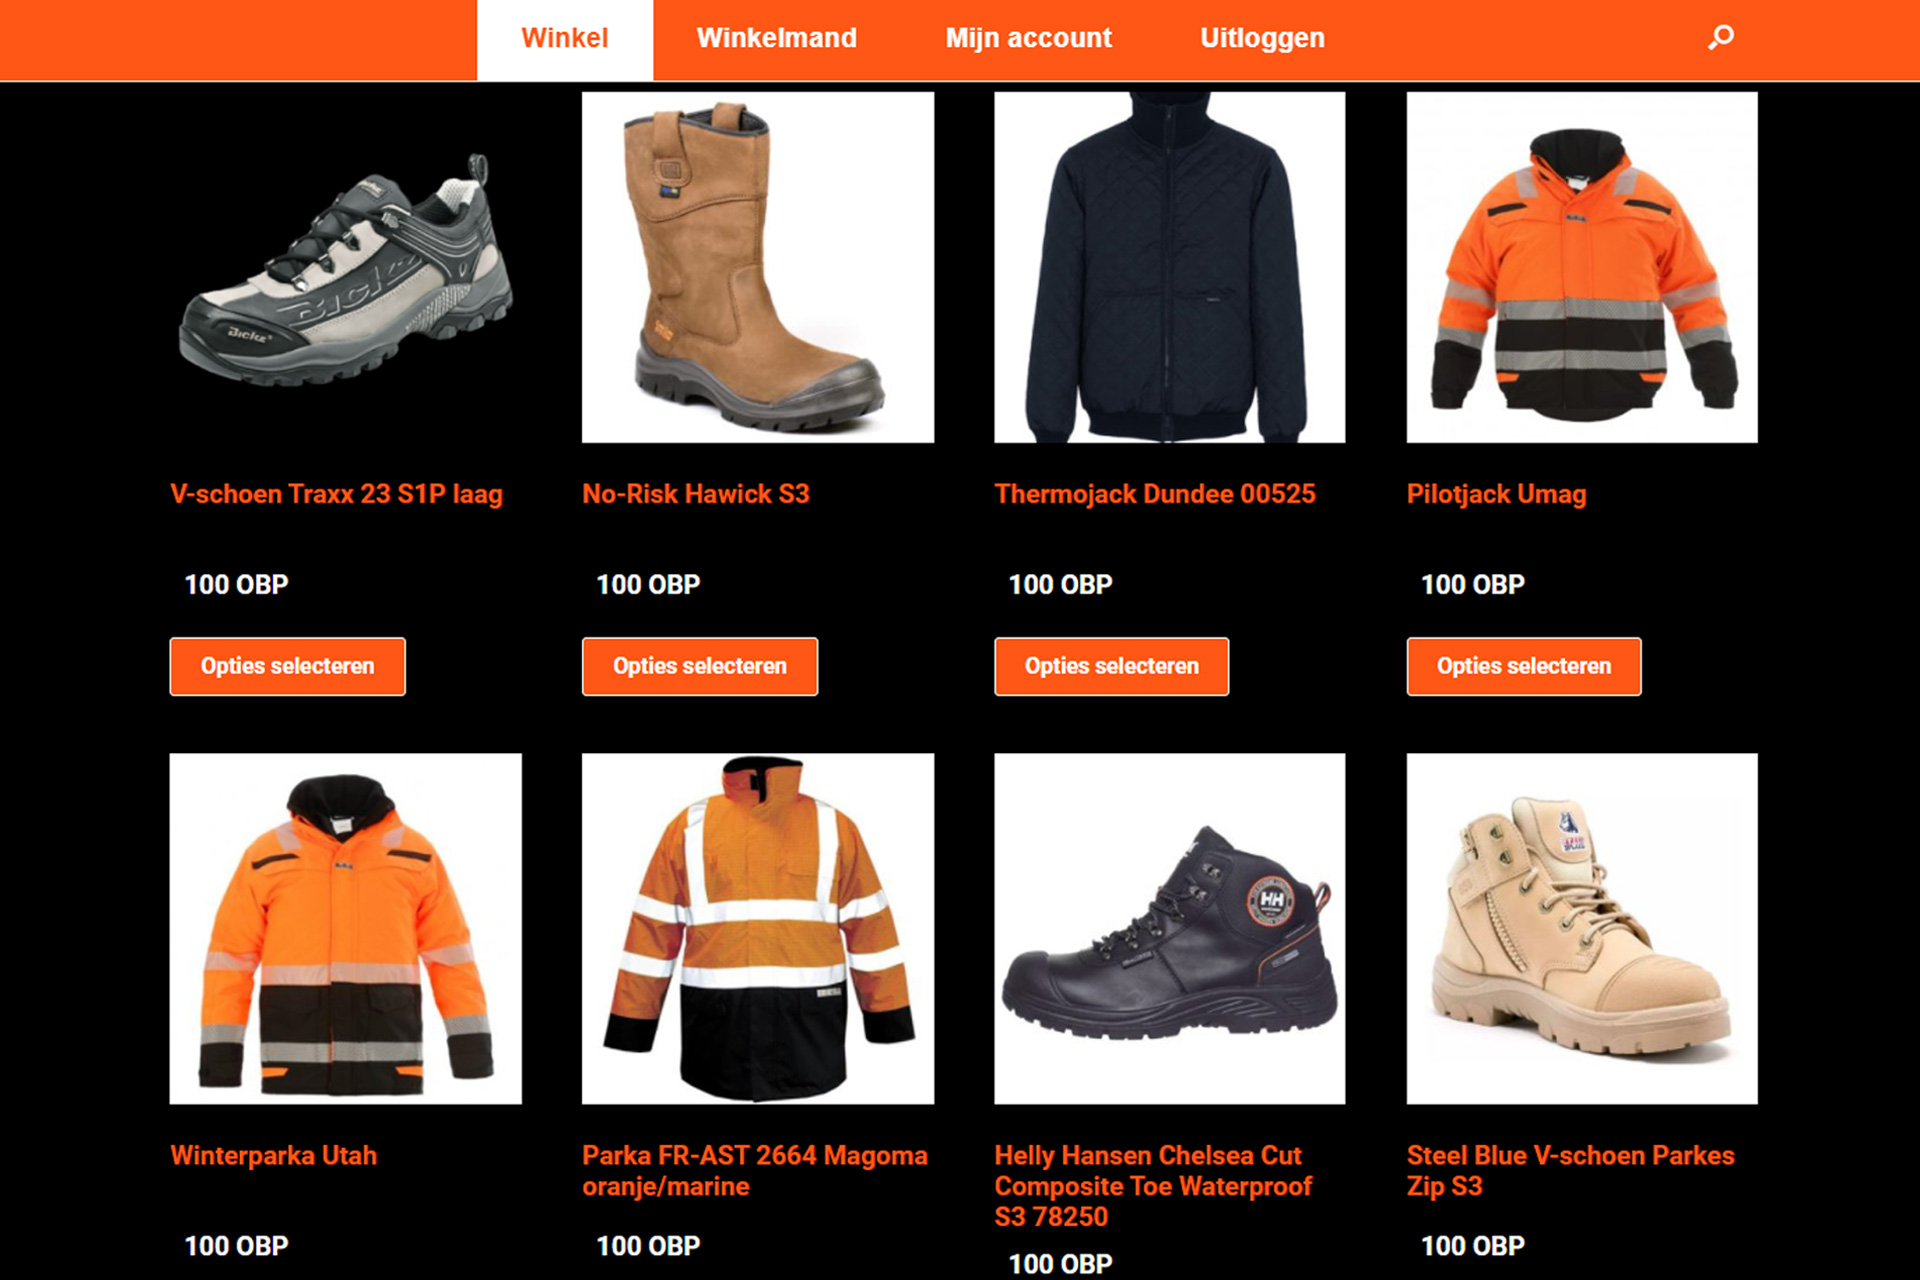Open the Winkelmand menu item

pos(776,39)
